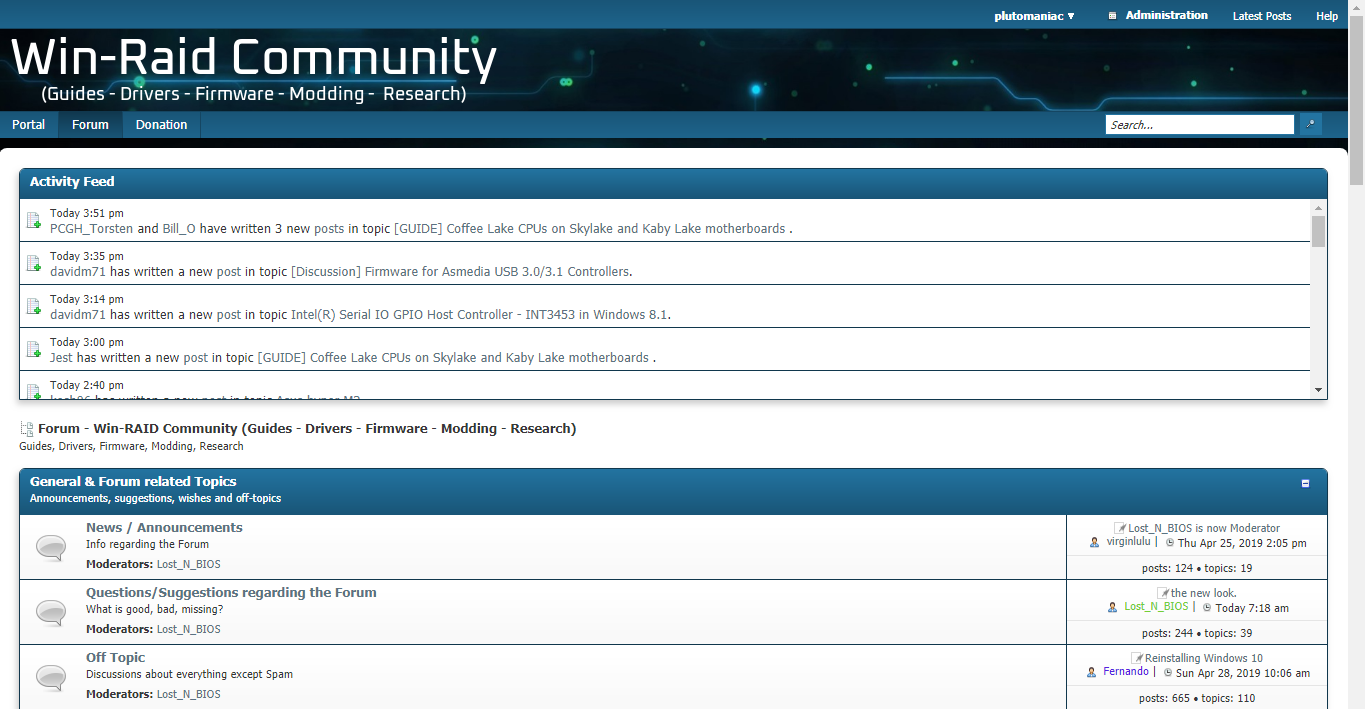Click user icon beside green Lost_N_BIOS
1365x709 pixels.
[x=1113, y=608]
